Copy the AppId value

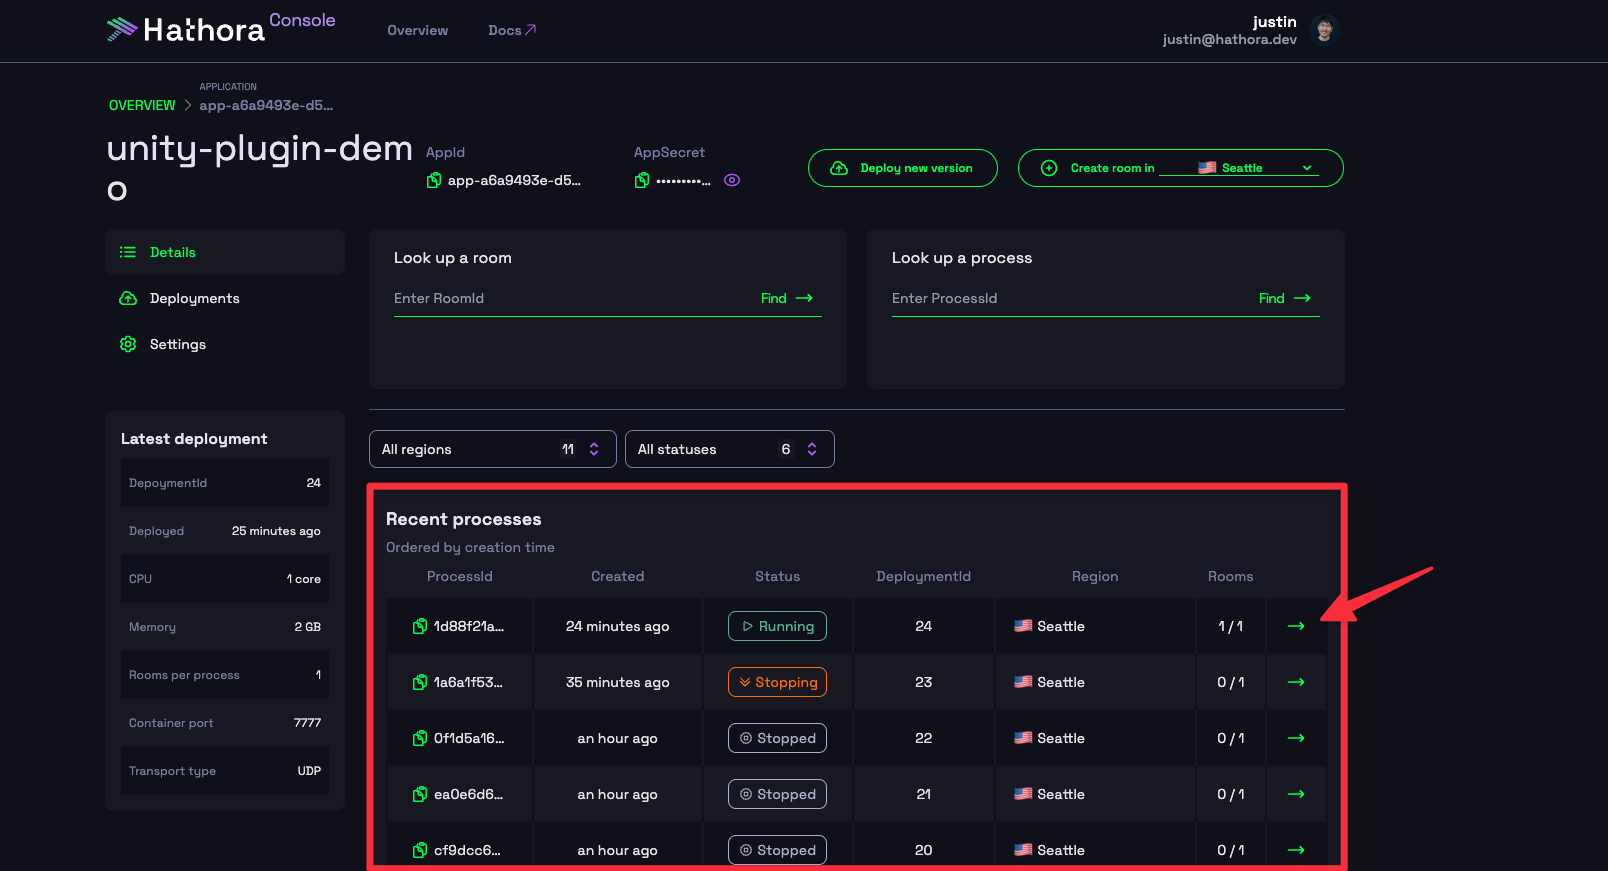434,180
